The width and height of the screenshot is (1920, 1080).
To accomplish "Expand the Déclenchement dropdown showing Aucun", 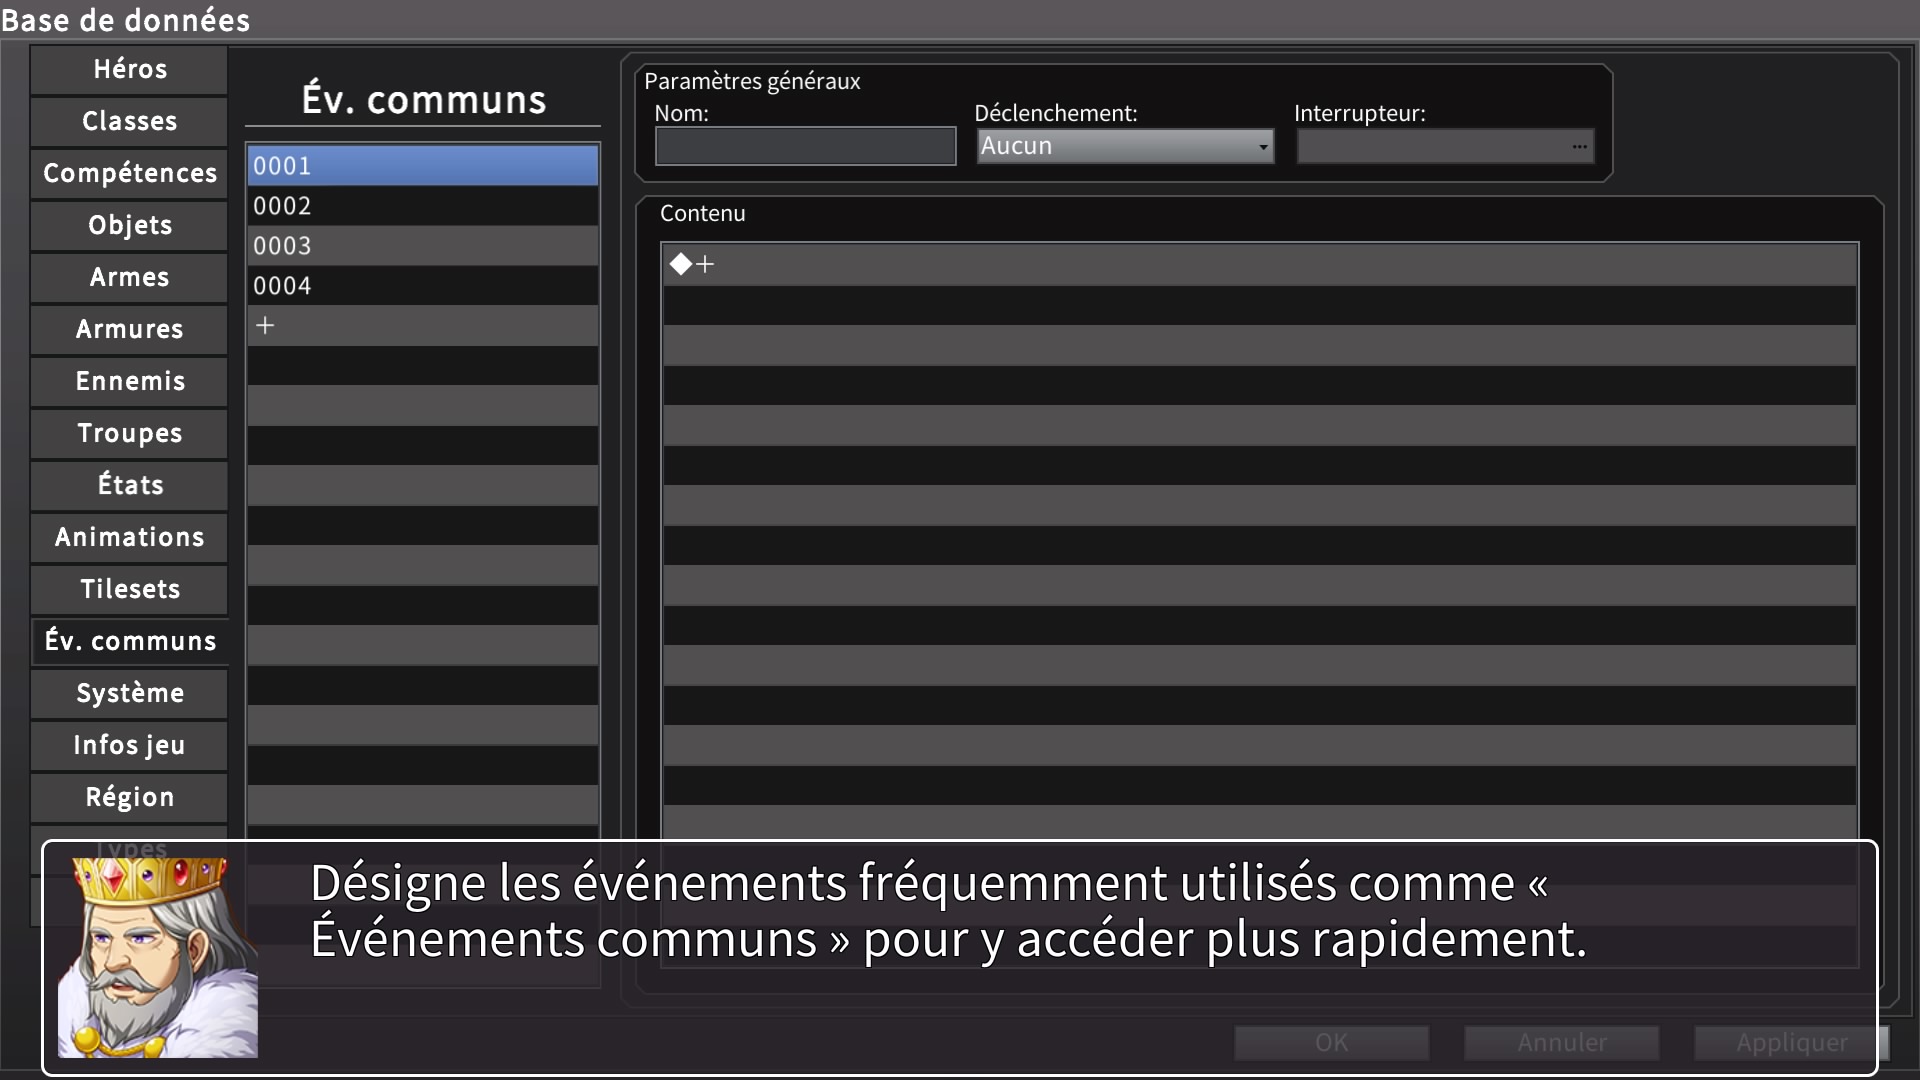I will (x=1125, y=146).
